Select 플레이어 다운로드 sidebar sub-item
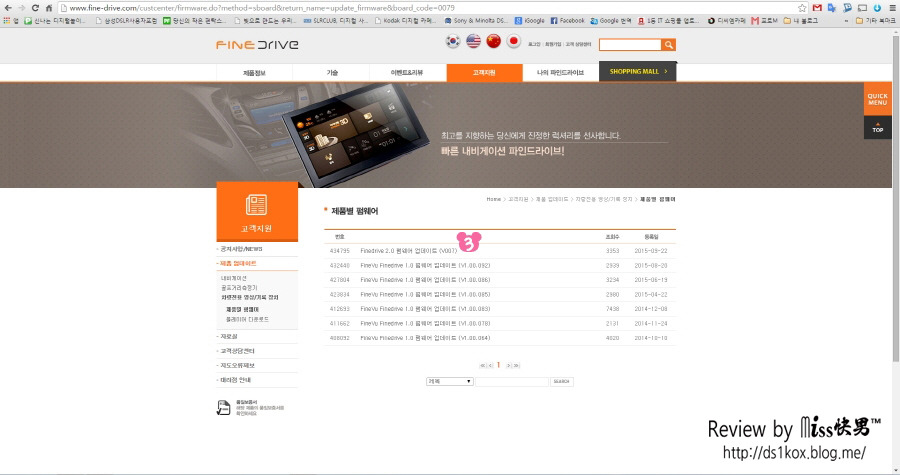Screen dimensions: 900x475 point(247,320)
